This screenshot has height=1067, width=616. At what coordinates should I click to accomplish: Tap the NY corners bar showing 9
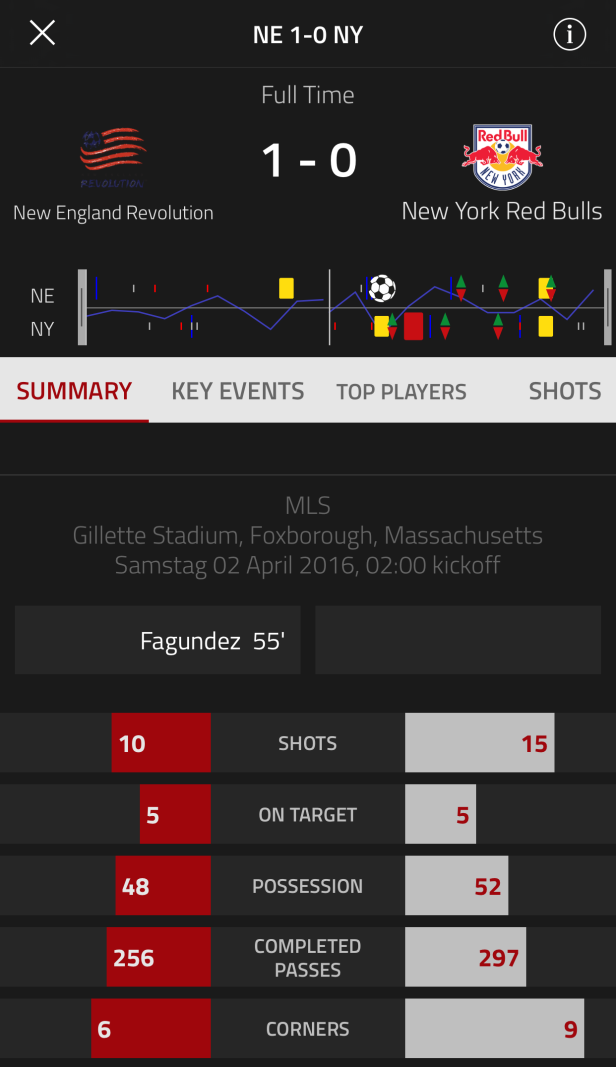tap(495, 1028)
